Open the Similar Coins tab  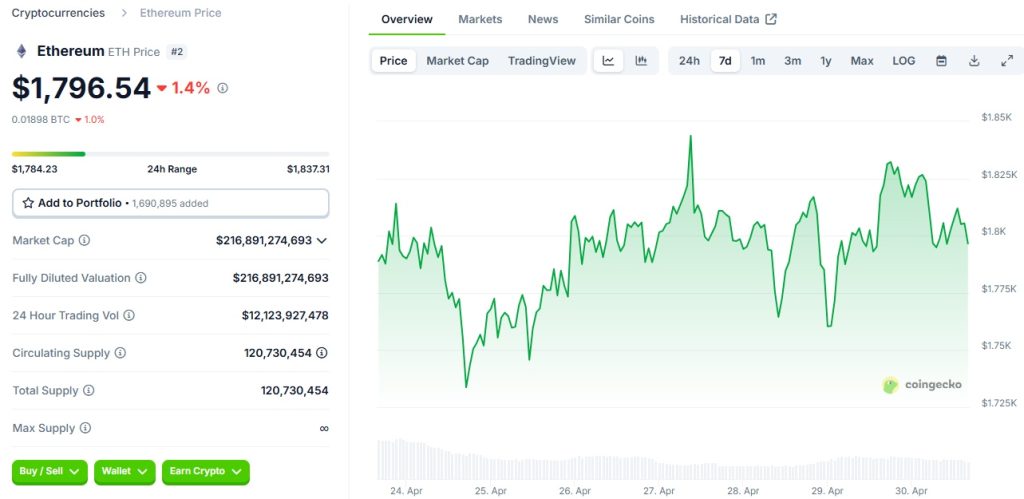tap(619, 19)
